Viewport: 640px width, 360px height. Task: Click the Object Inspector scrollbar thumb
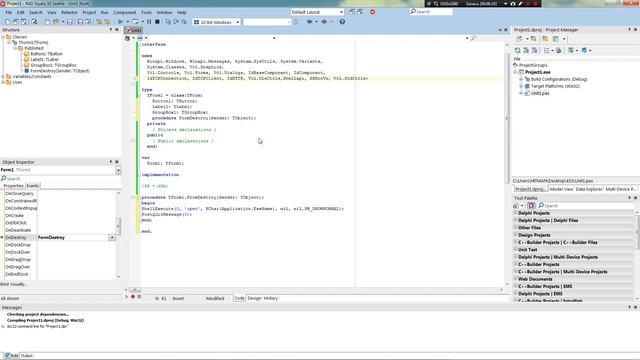coord(119,226)
